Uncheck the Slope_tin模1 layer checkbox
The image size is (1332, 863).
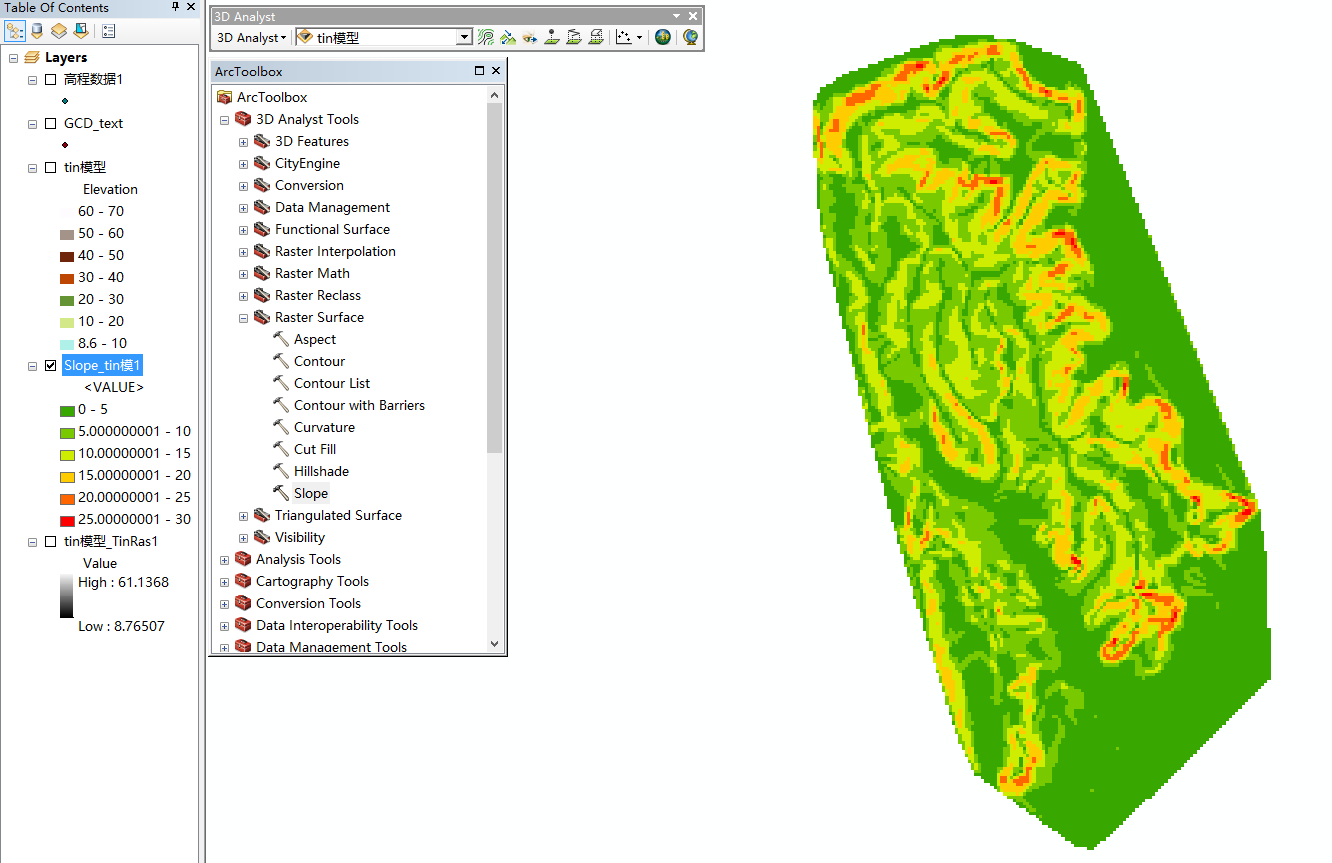(x=51, y=366)
